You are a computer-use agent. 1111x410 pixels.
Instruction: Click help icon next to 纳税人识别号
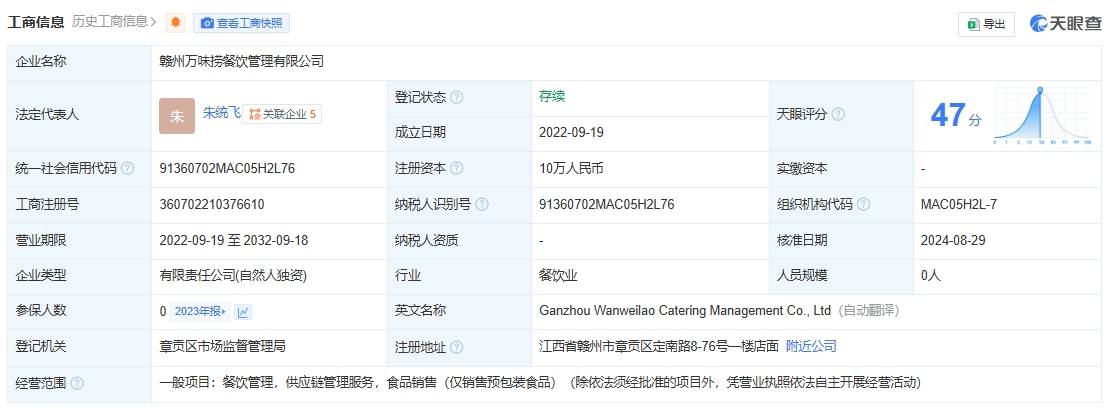482,205
